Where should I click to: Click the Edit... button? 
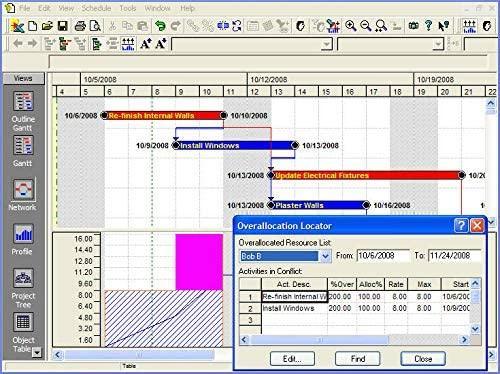tap(292, 359)
